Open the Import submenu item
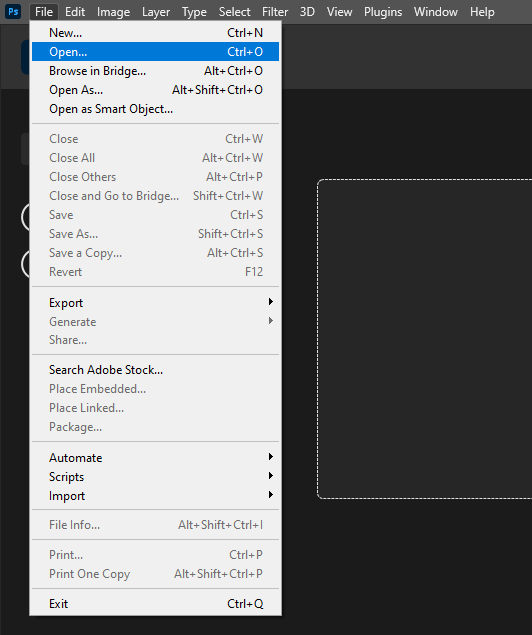 [155, 496]
